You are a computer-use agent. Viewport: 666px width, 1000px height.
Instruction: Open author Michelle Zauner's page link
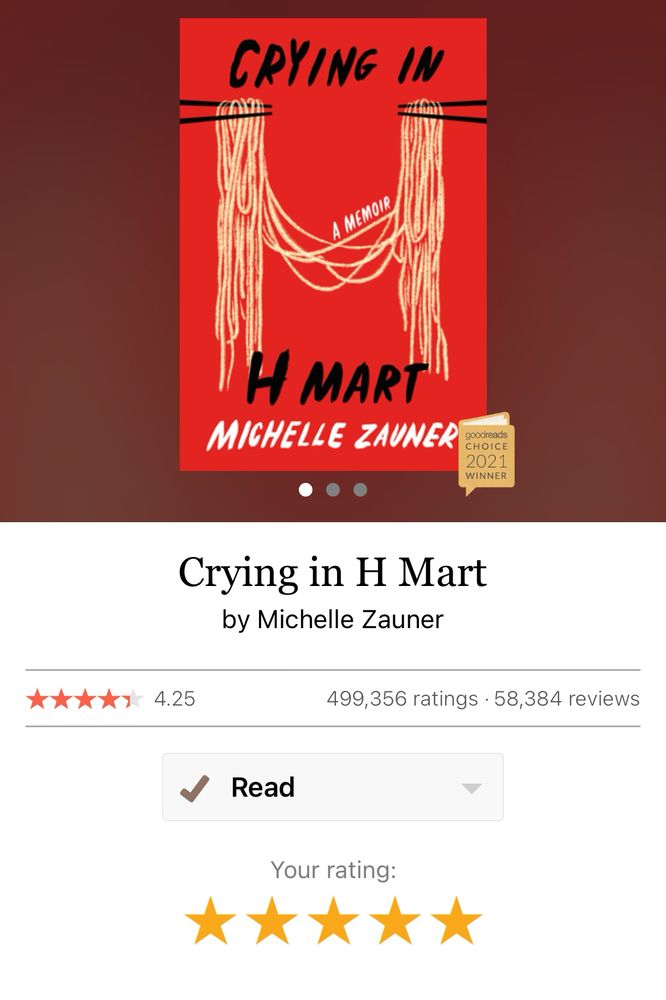point(350,619)
